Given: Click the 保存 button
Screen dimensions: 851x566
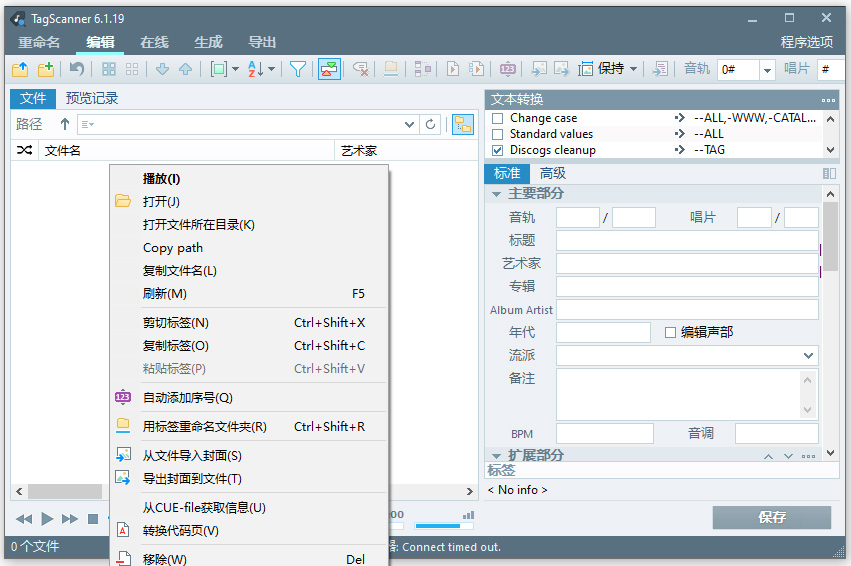Looking at the screenshot, I should point(772,517).
